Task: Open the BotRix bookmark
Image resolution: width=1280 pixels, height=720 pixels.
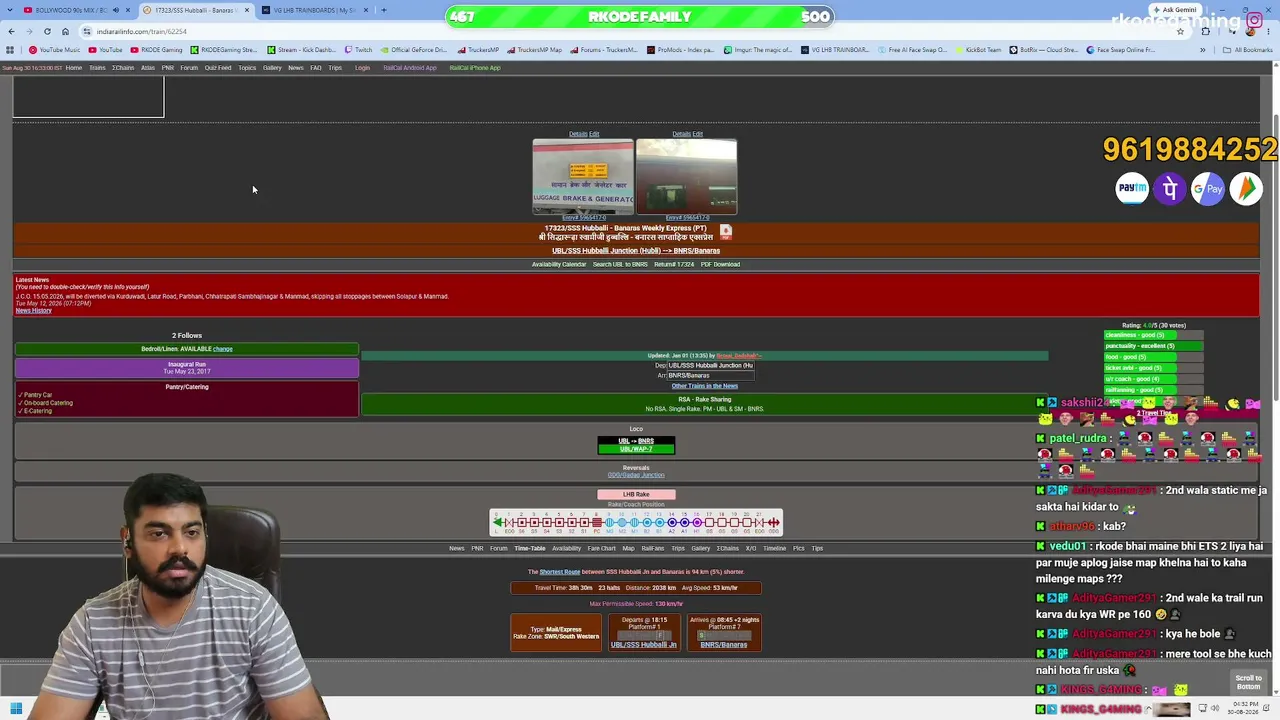Action: 1043,50
